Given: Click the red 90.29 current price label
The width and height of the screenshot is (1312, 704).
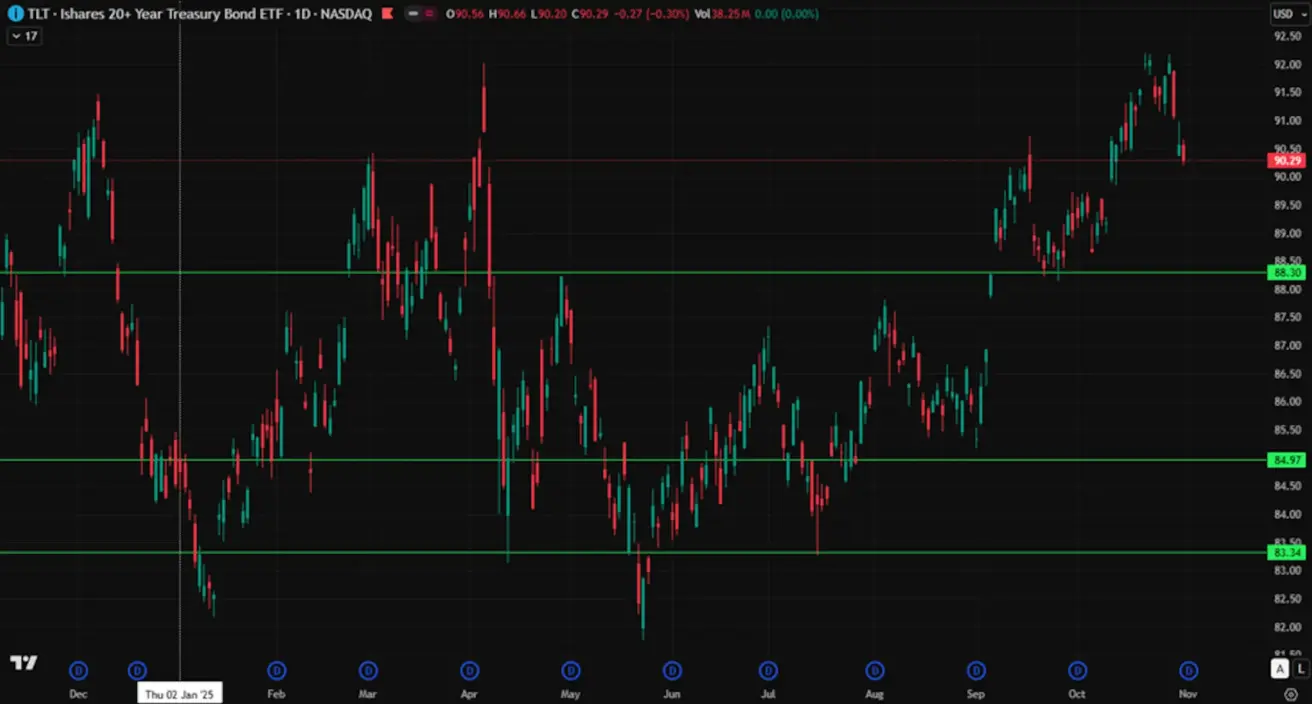Looking at the screenshot, I should 1285,160.
